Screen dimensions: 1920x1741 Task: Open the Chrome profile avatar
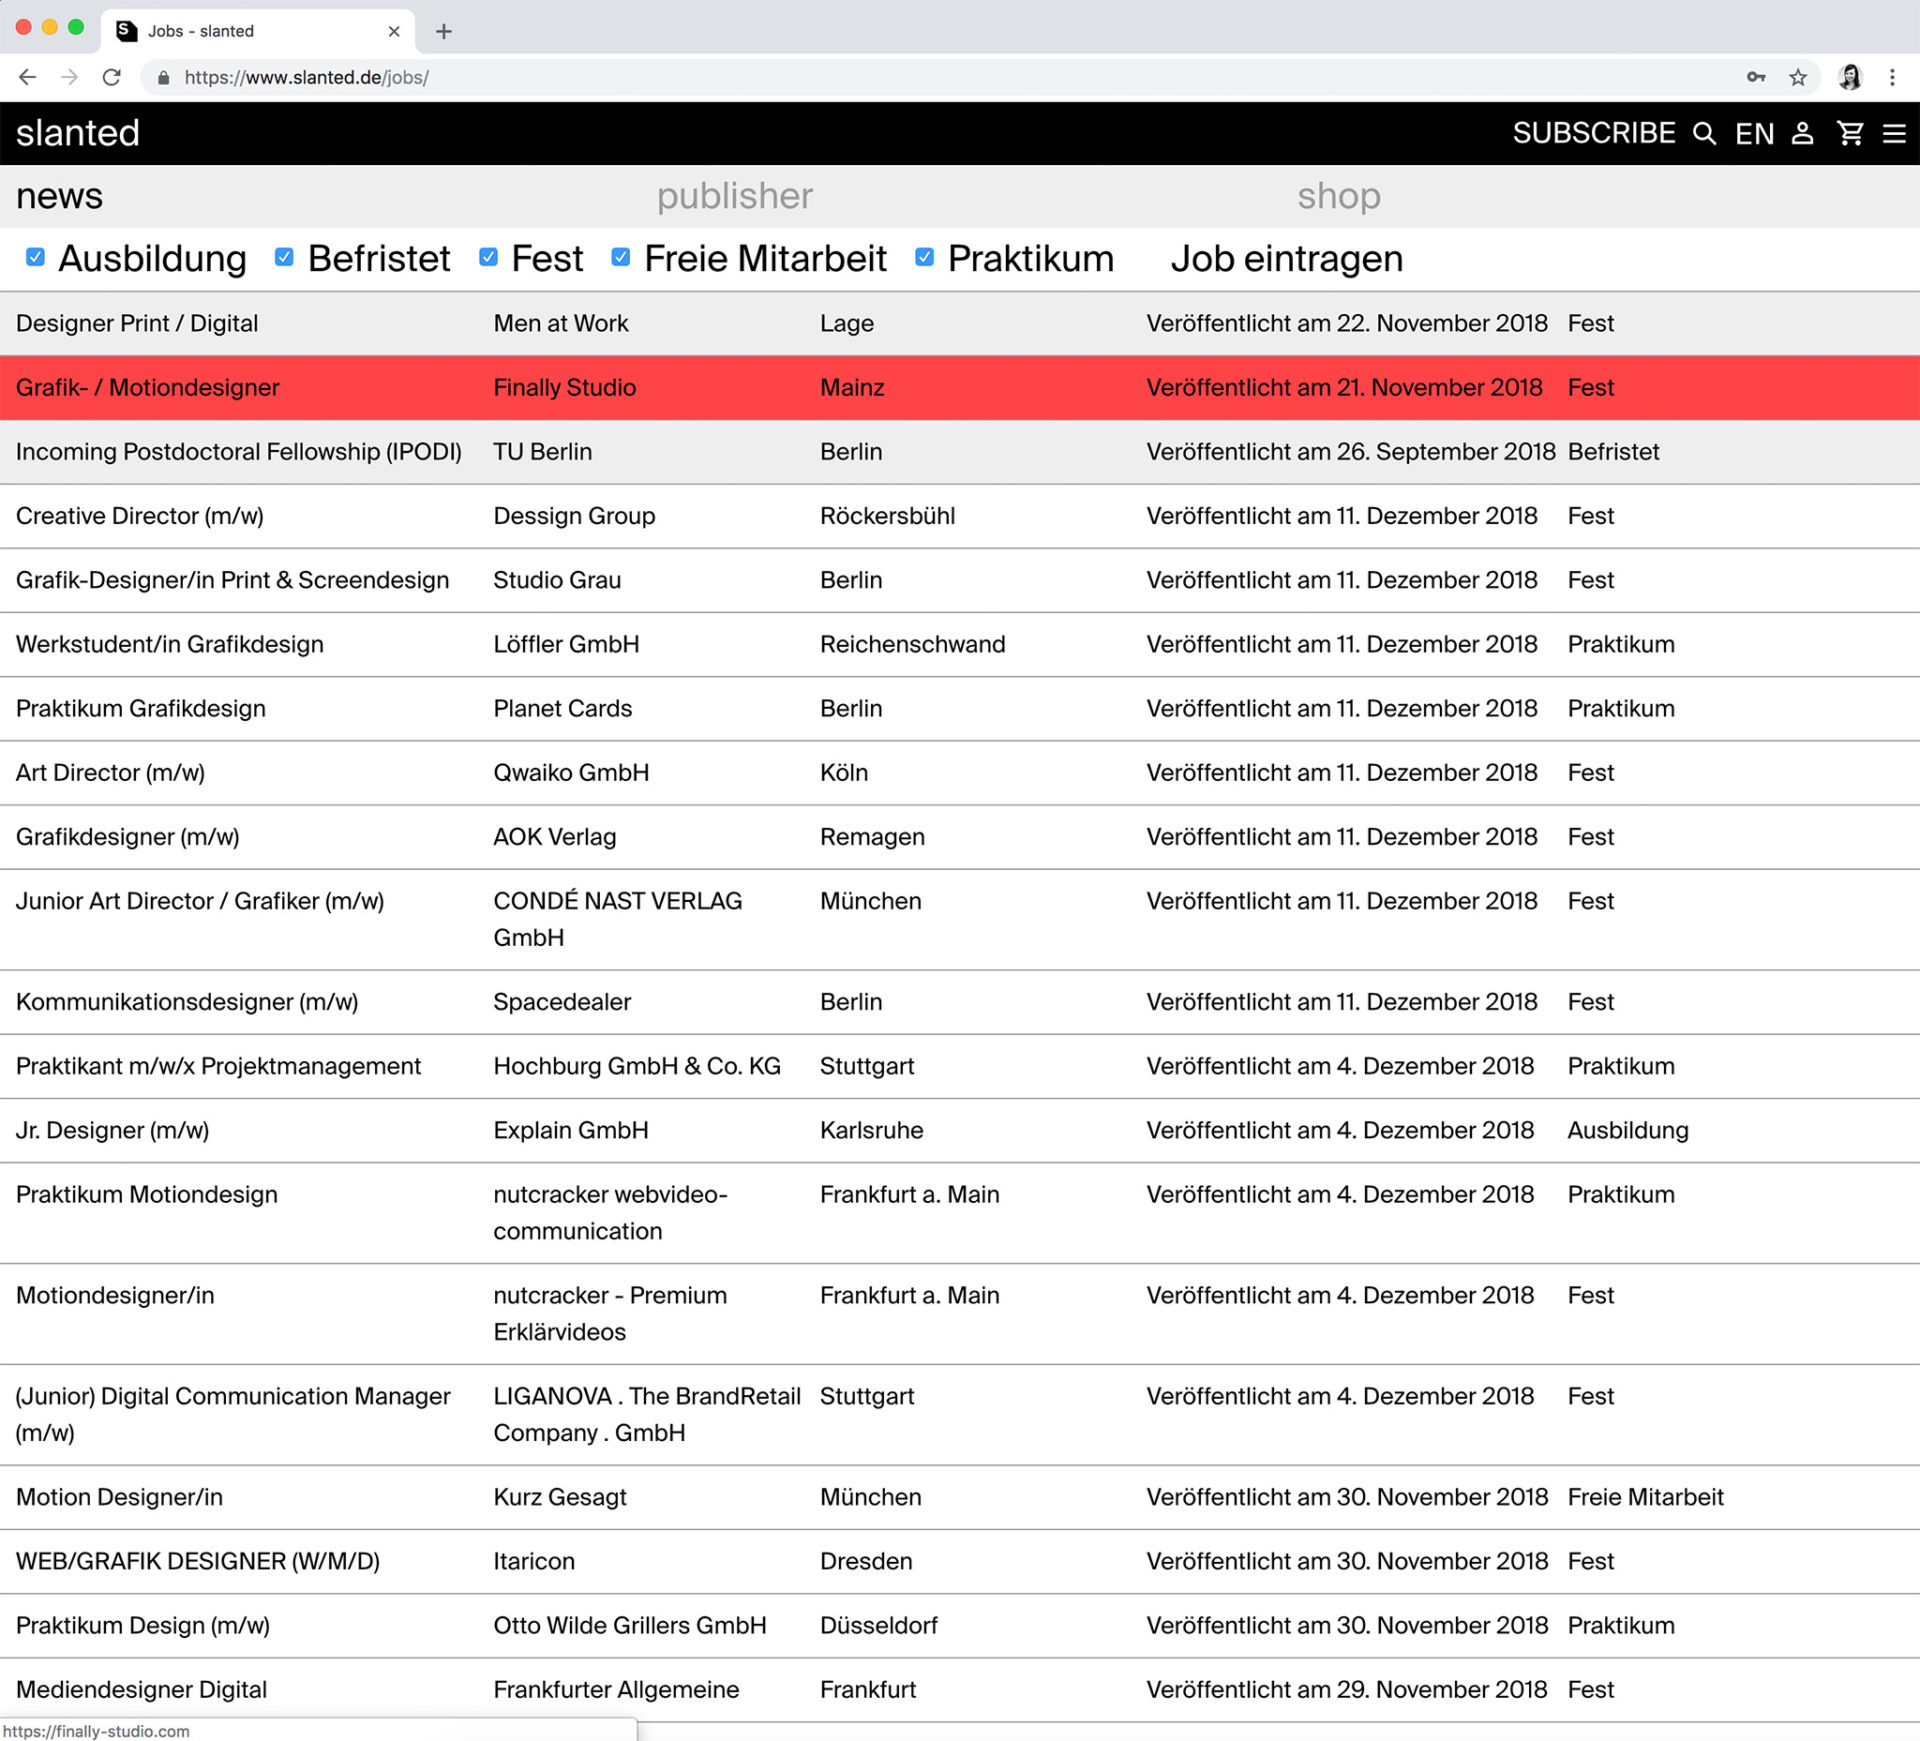pos(1850,77)
